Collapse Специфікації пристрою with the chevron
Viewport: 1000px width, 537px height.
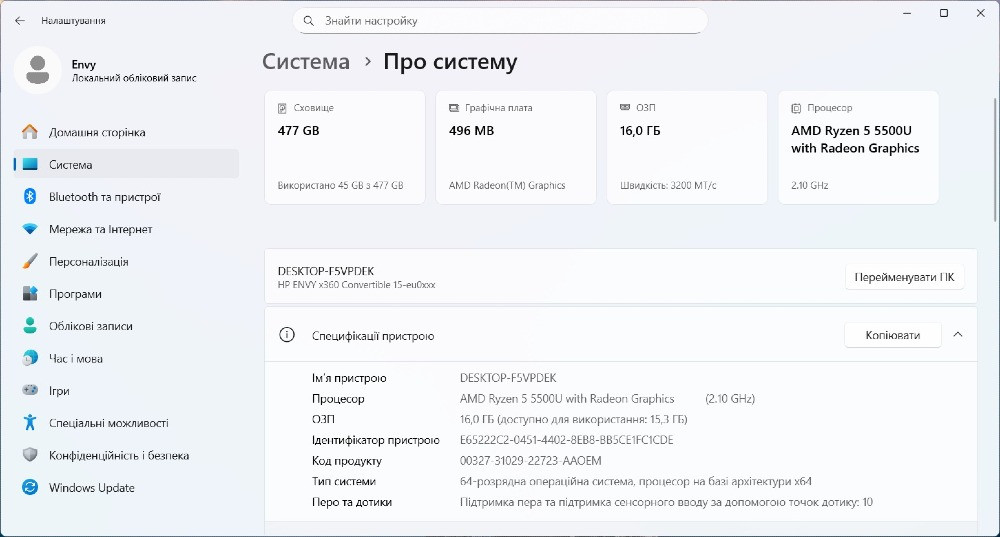(x=957, y=335)
